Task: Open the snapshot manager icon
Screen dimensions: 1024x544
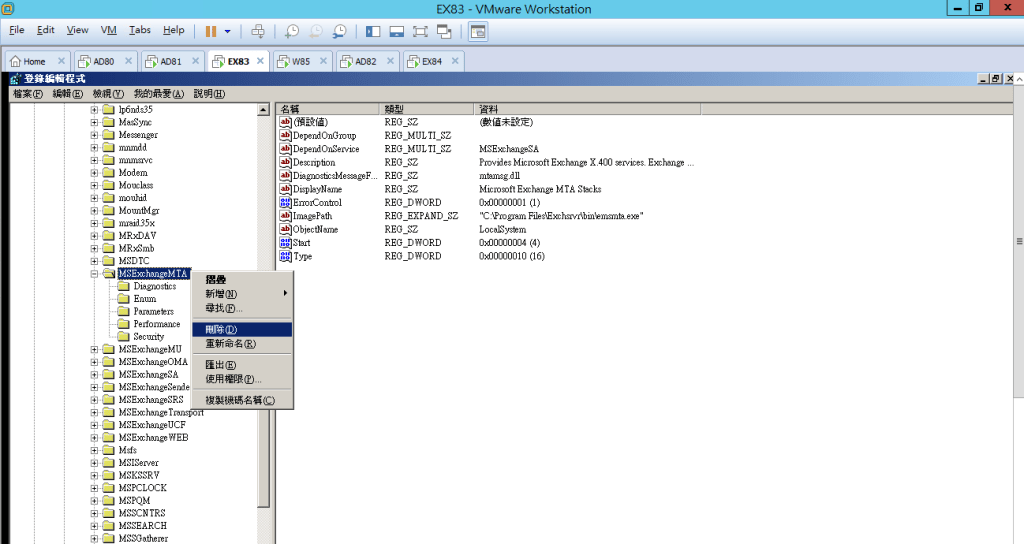Action: [340, 31]
